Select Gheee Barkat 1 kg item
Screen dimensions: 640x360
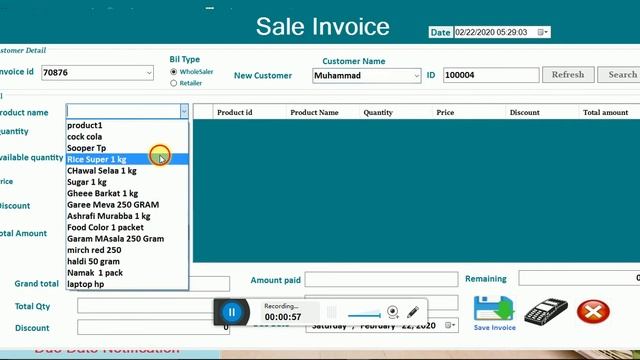click(127, 193)
